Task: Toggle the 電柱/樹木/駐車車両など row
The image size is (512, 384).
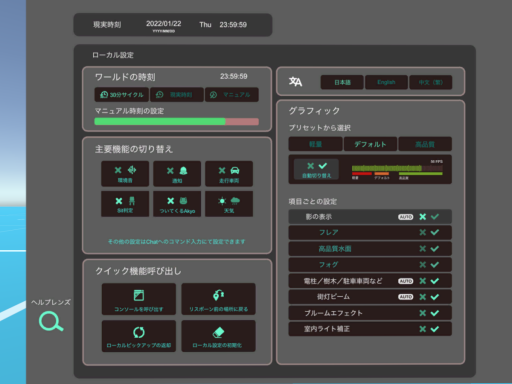Action: point(370,281)
